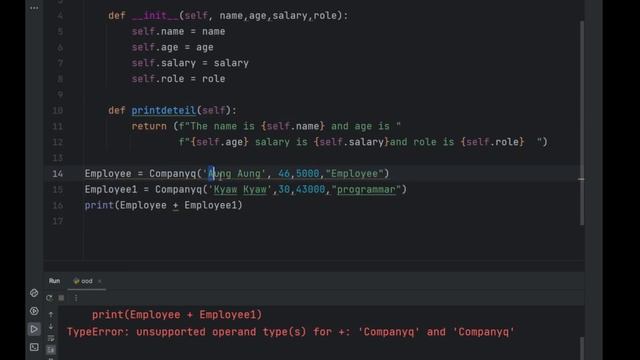The height and width of the screenshot is (360, 640).
Task: Click the Run console vertical scrollbar
Action: (x=582, y=348)
